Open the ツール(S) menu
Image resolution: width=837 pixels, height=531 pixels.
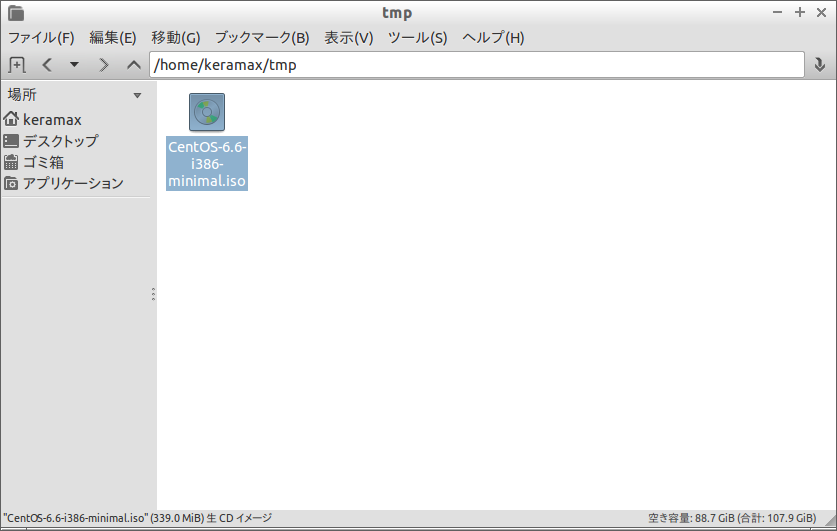click(417, 38)
